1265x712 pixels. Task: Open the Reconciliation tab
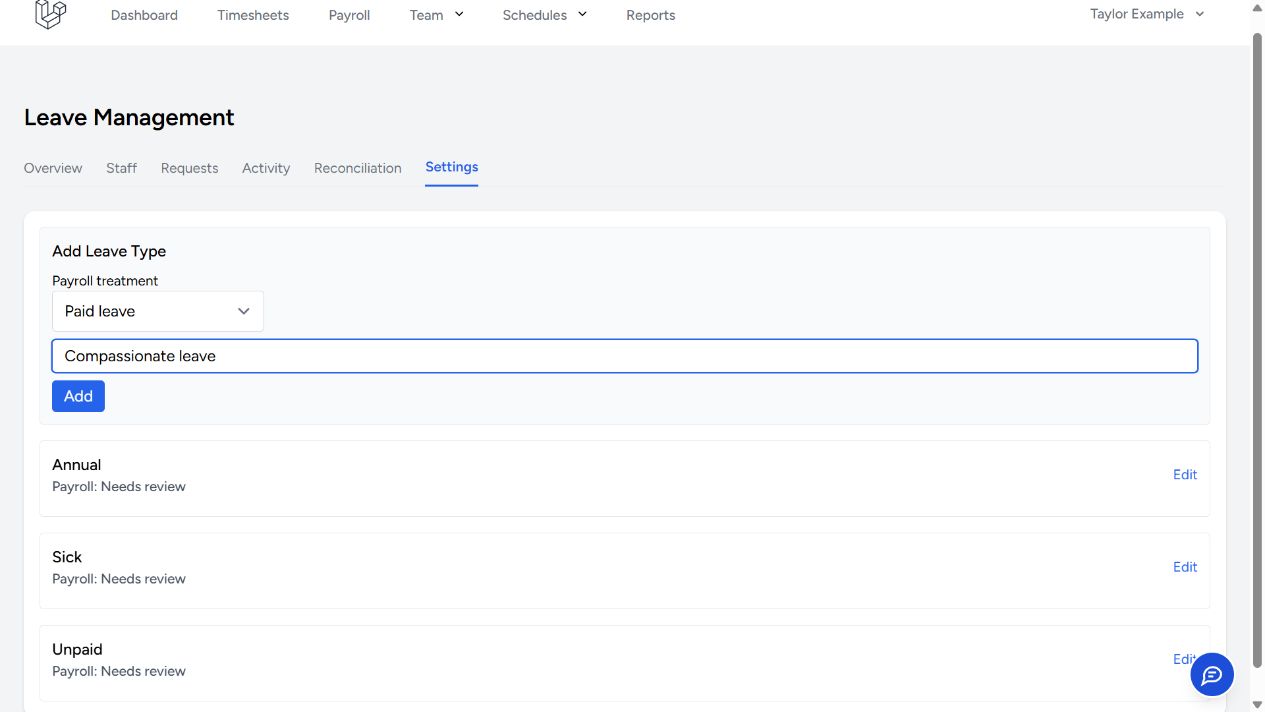click(358, 168)
